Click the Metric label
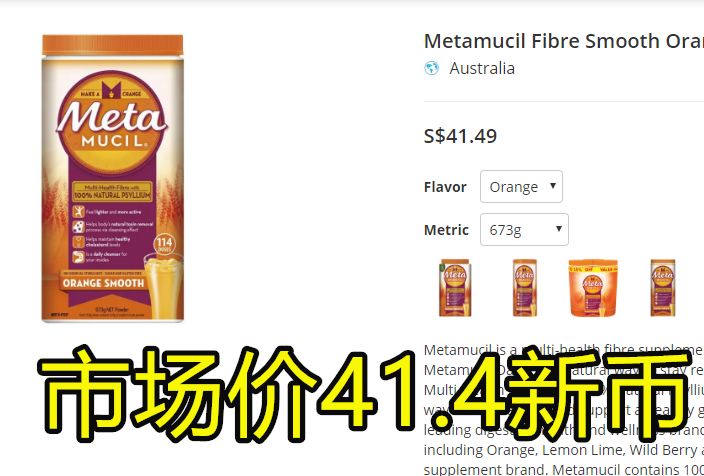 446,230
